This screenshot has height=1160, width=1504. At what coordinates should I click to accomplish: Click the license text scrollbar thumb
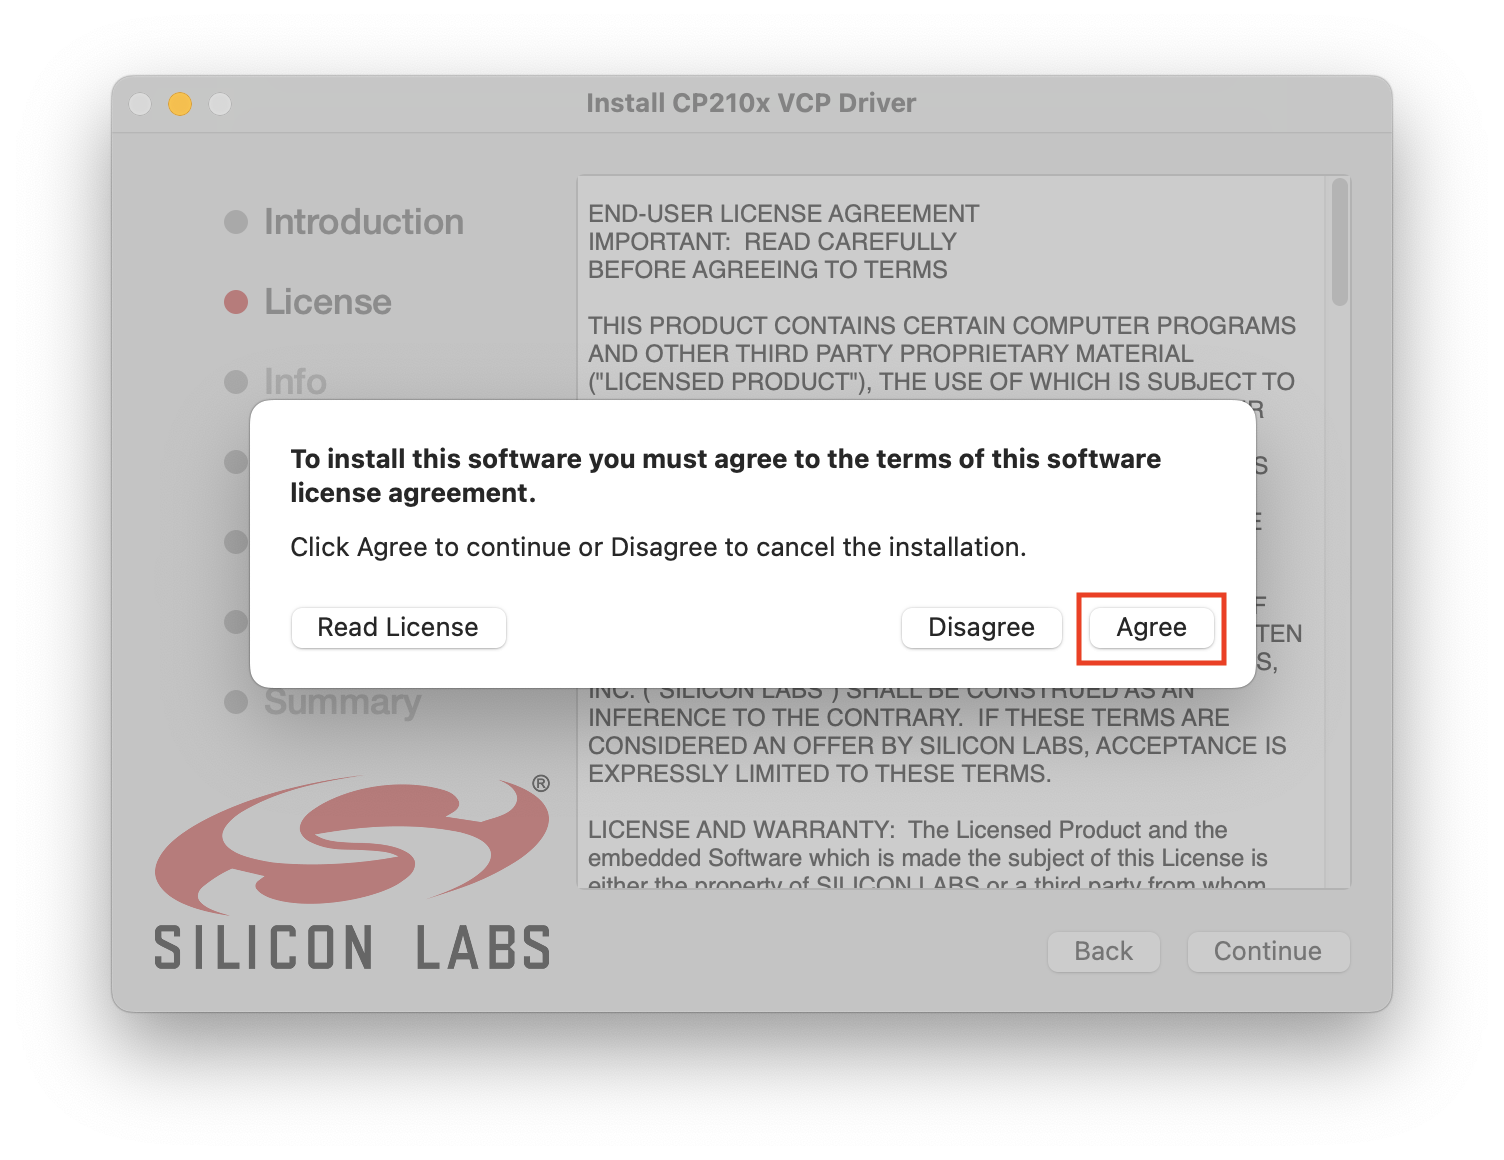tap(1340, 242)
